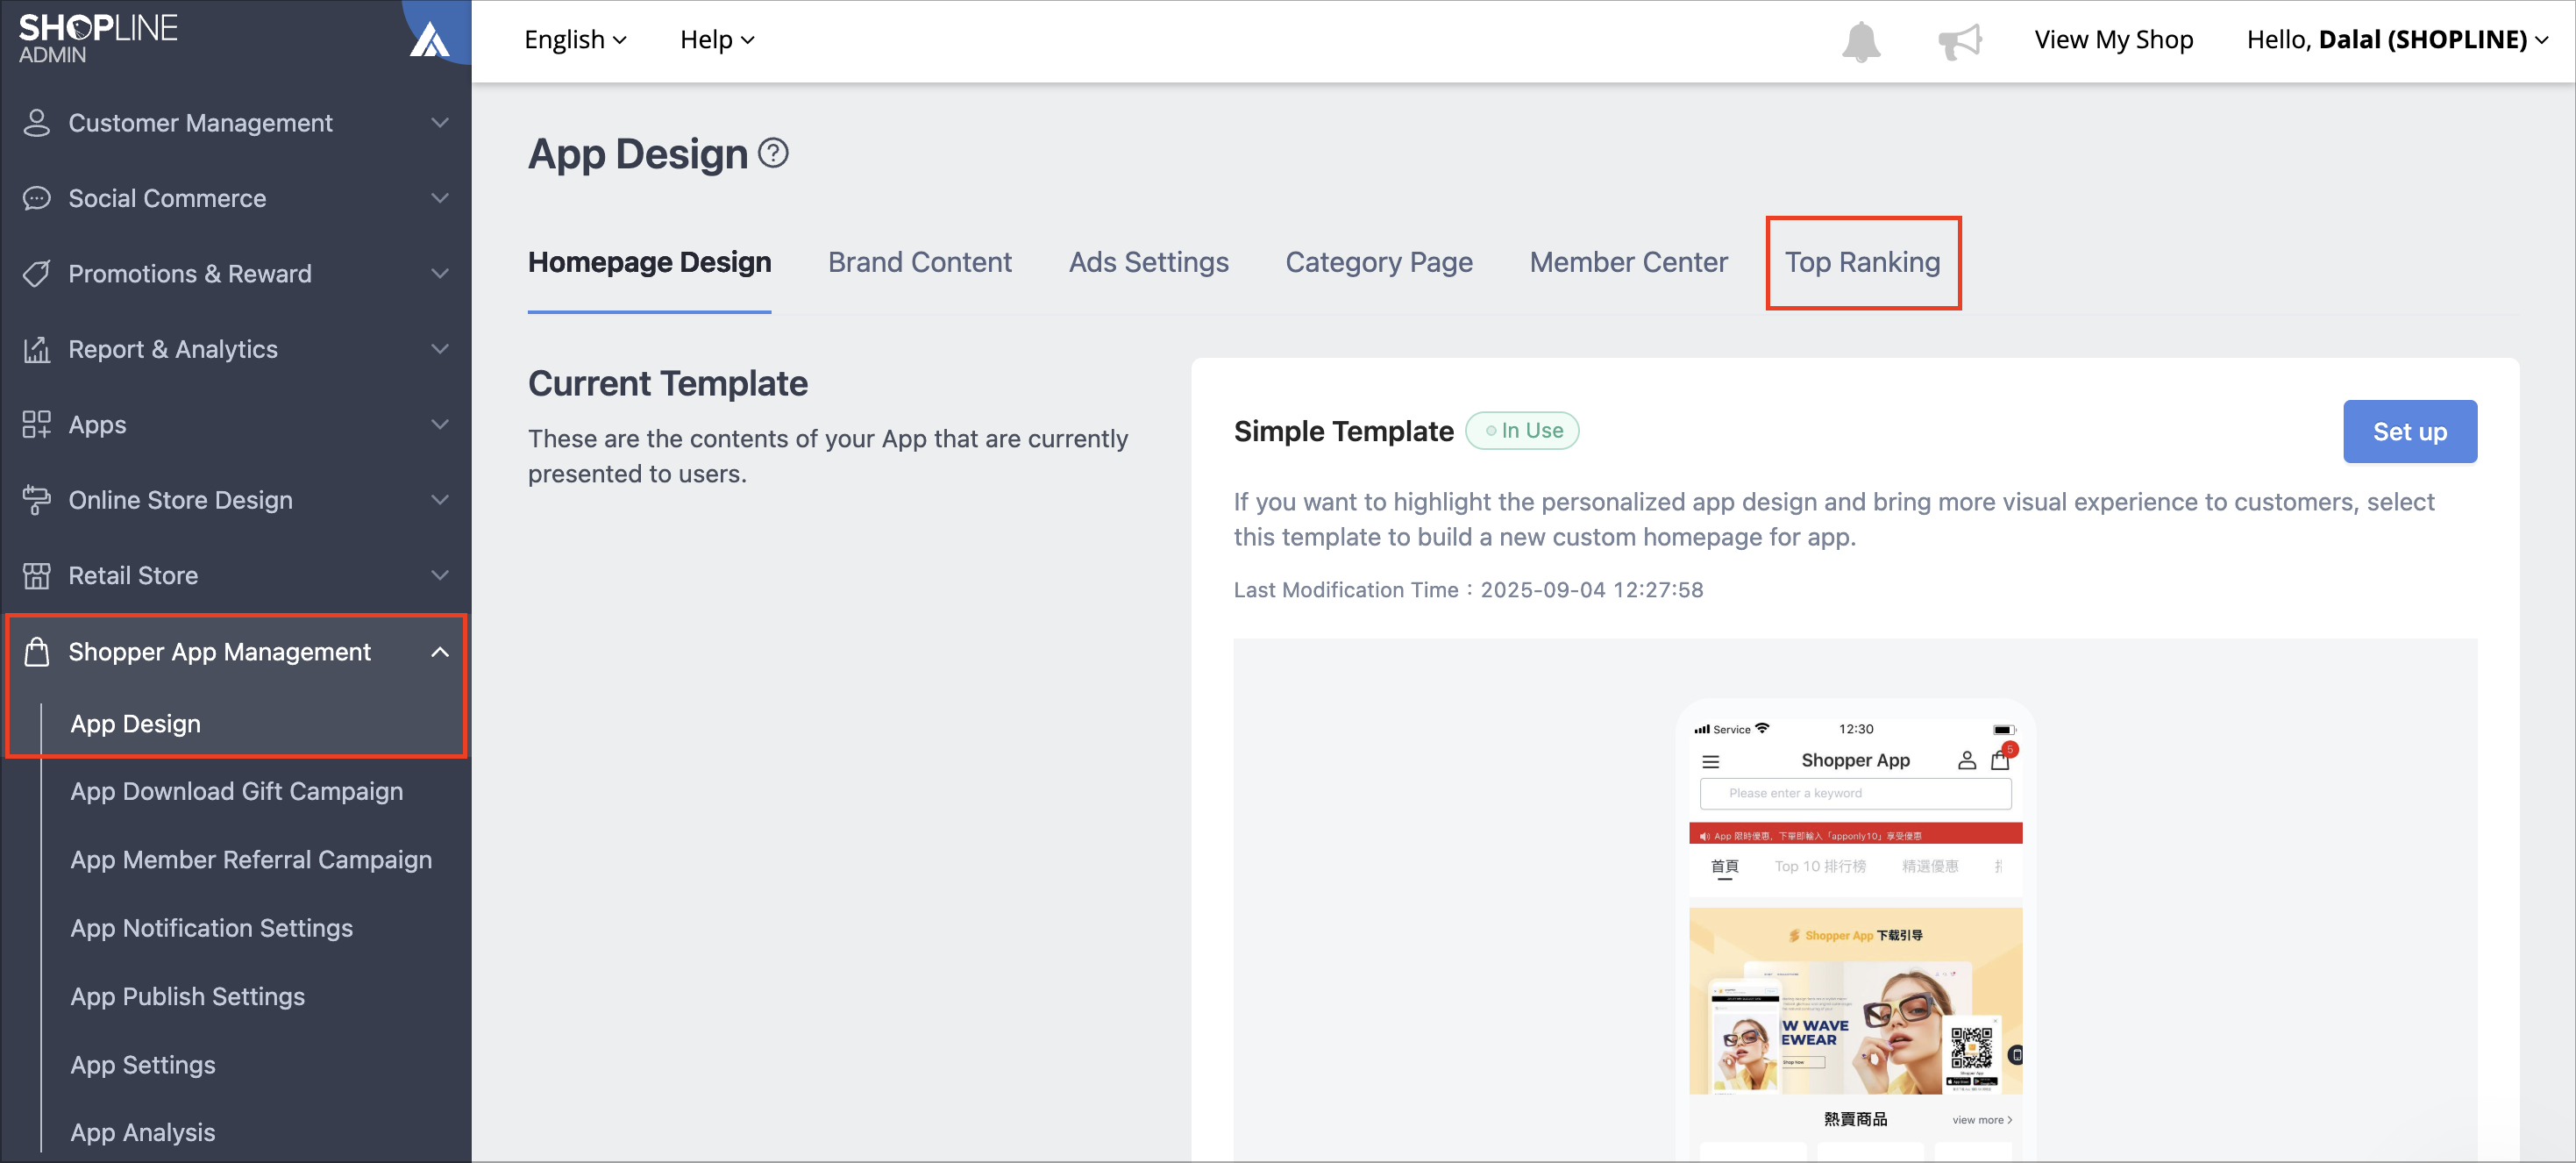Collapse the Shopper App Management chevron

[440, 652]
